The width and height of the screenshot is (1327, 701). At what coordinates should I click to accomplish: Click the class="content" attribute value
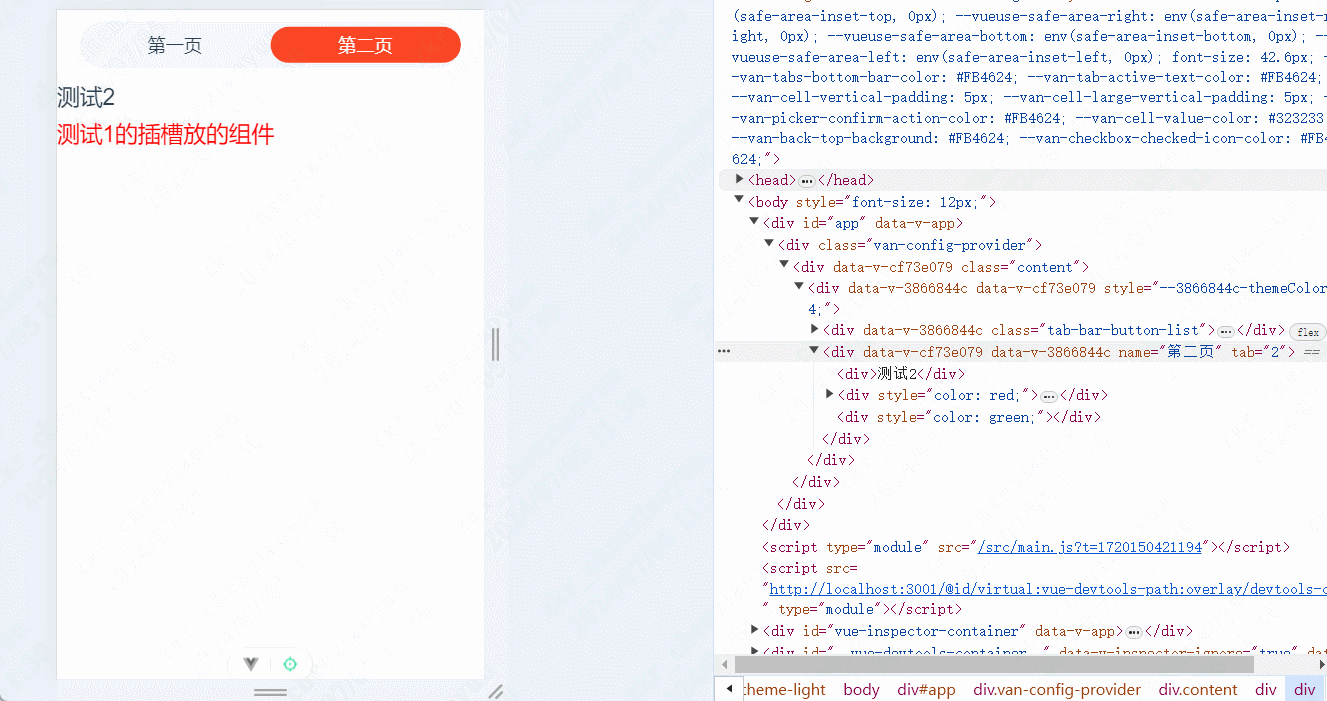(x=1046, y=267)
